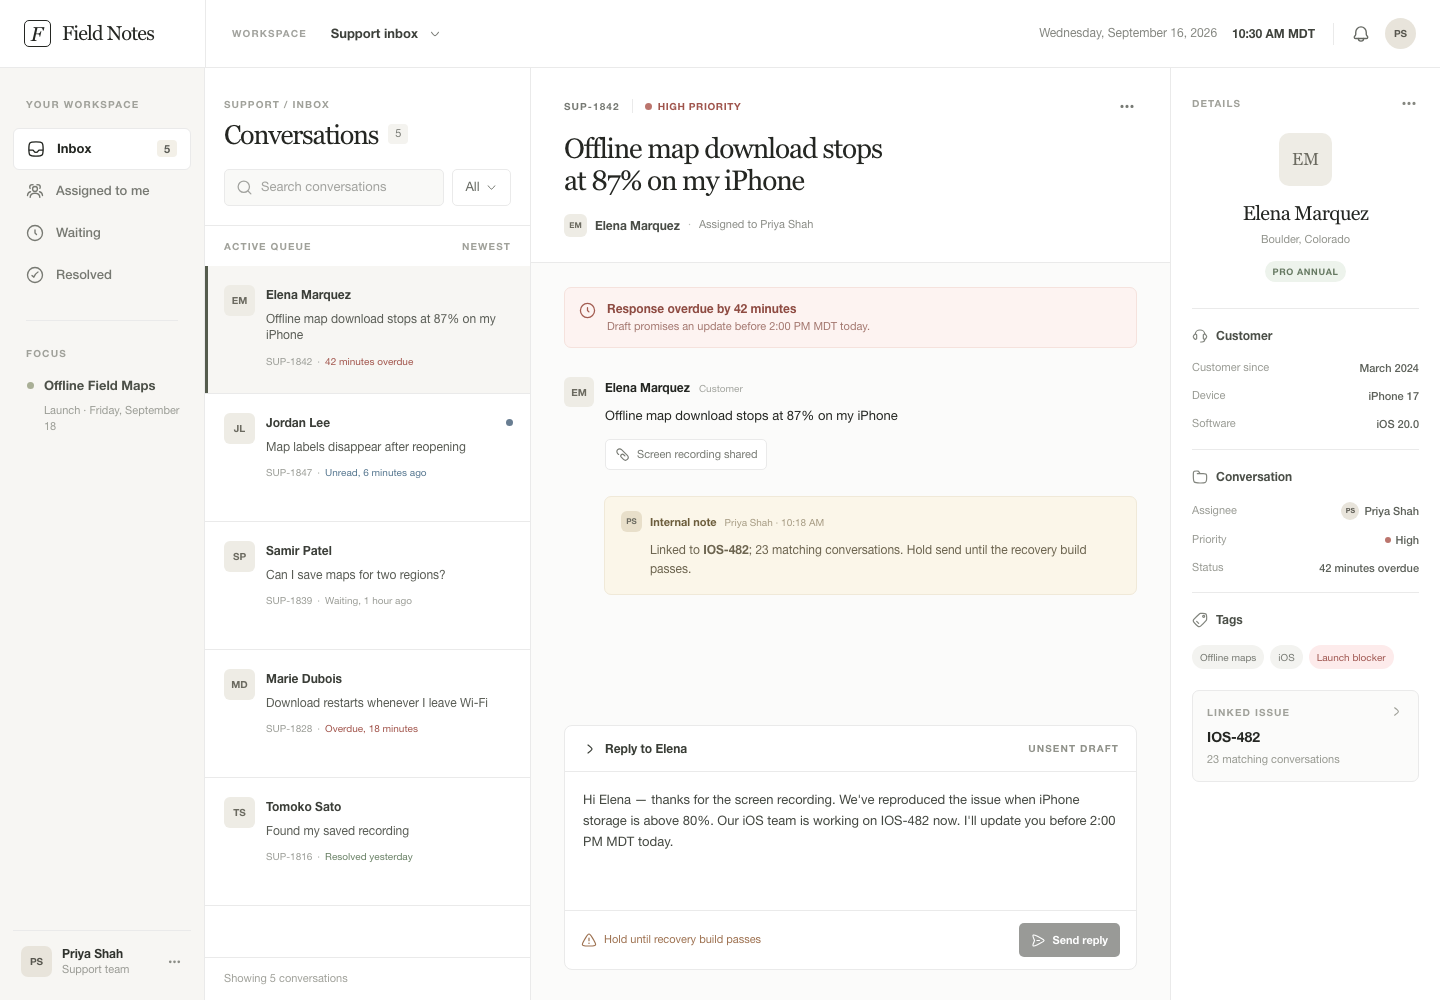Click the warning triangle hold icon
This screenshot has height=1000, width=1440.
589,940
